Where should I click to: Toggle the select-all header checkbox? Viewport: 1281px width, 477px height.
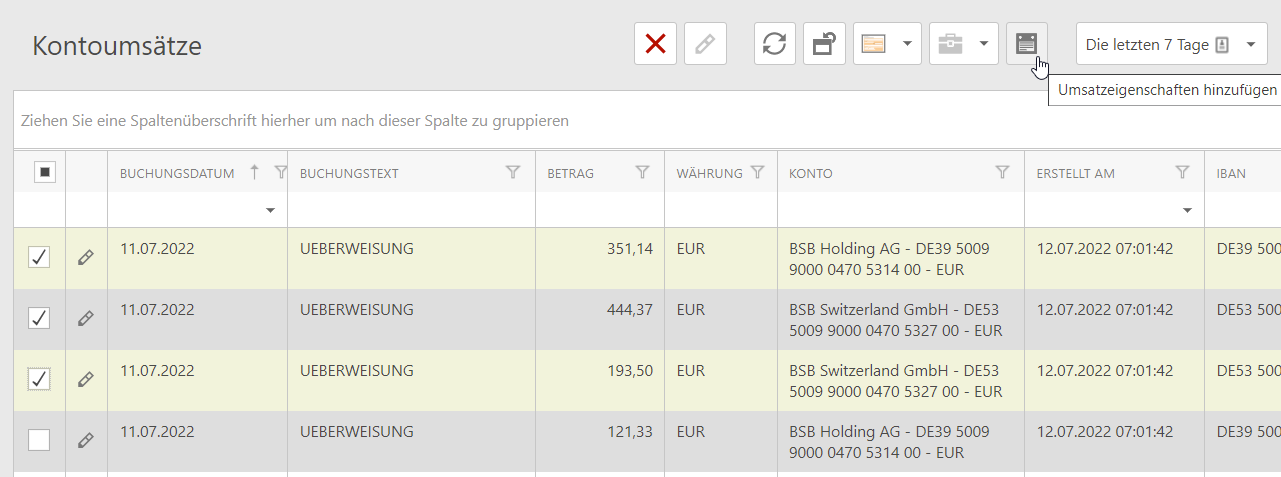click(x=44, y=172)
